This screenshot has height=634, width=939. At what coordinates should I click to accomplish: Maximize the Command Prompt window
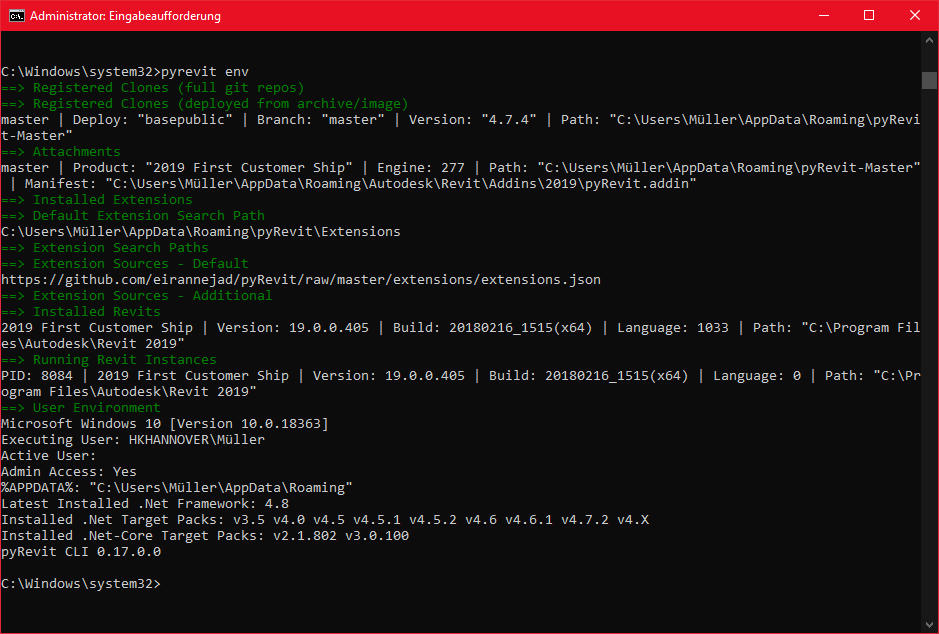tap(870, 15)
